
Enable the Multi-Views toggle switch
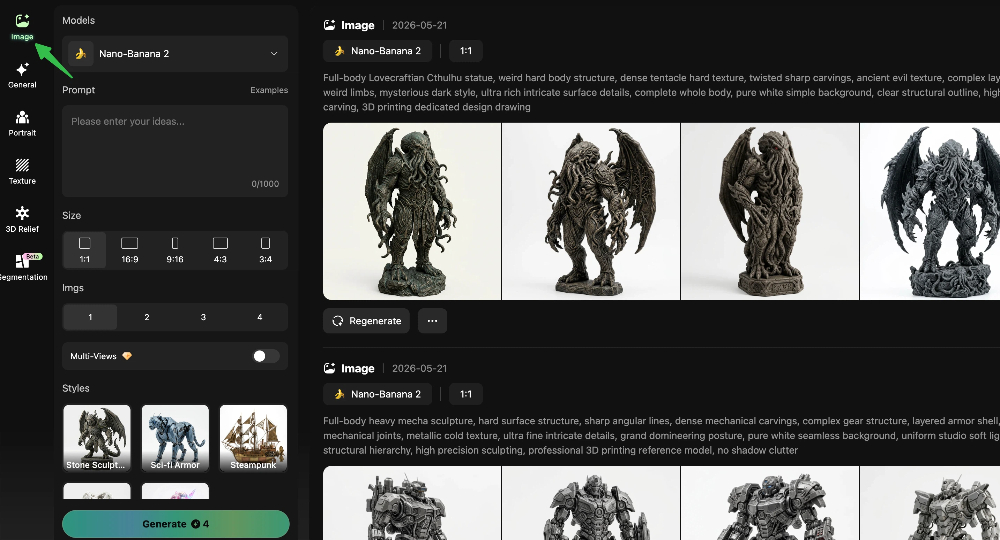(266, 356)
